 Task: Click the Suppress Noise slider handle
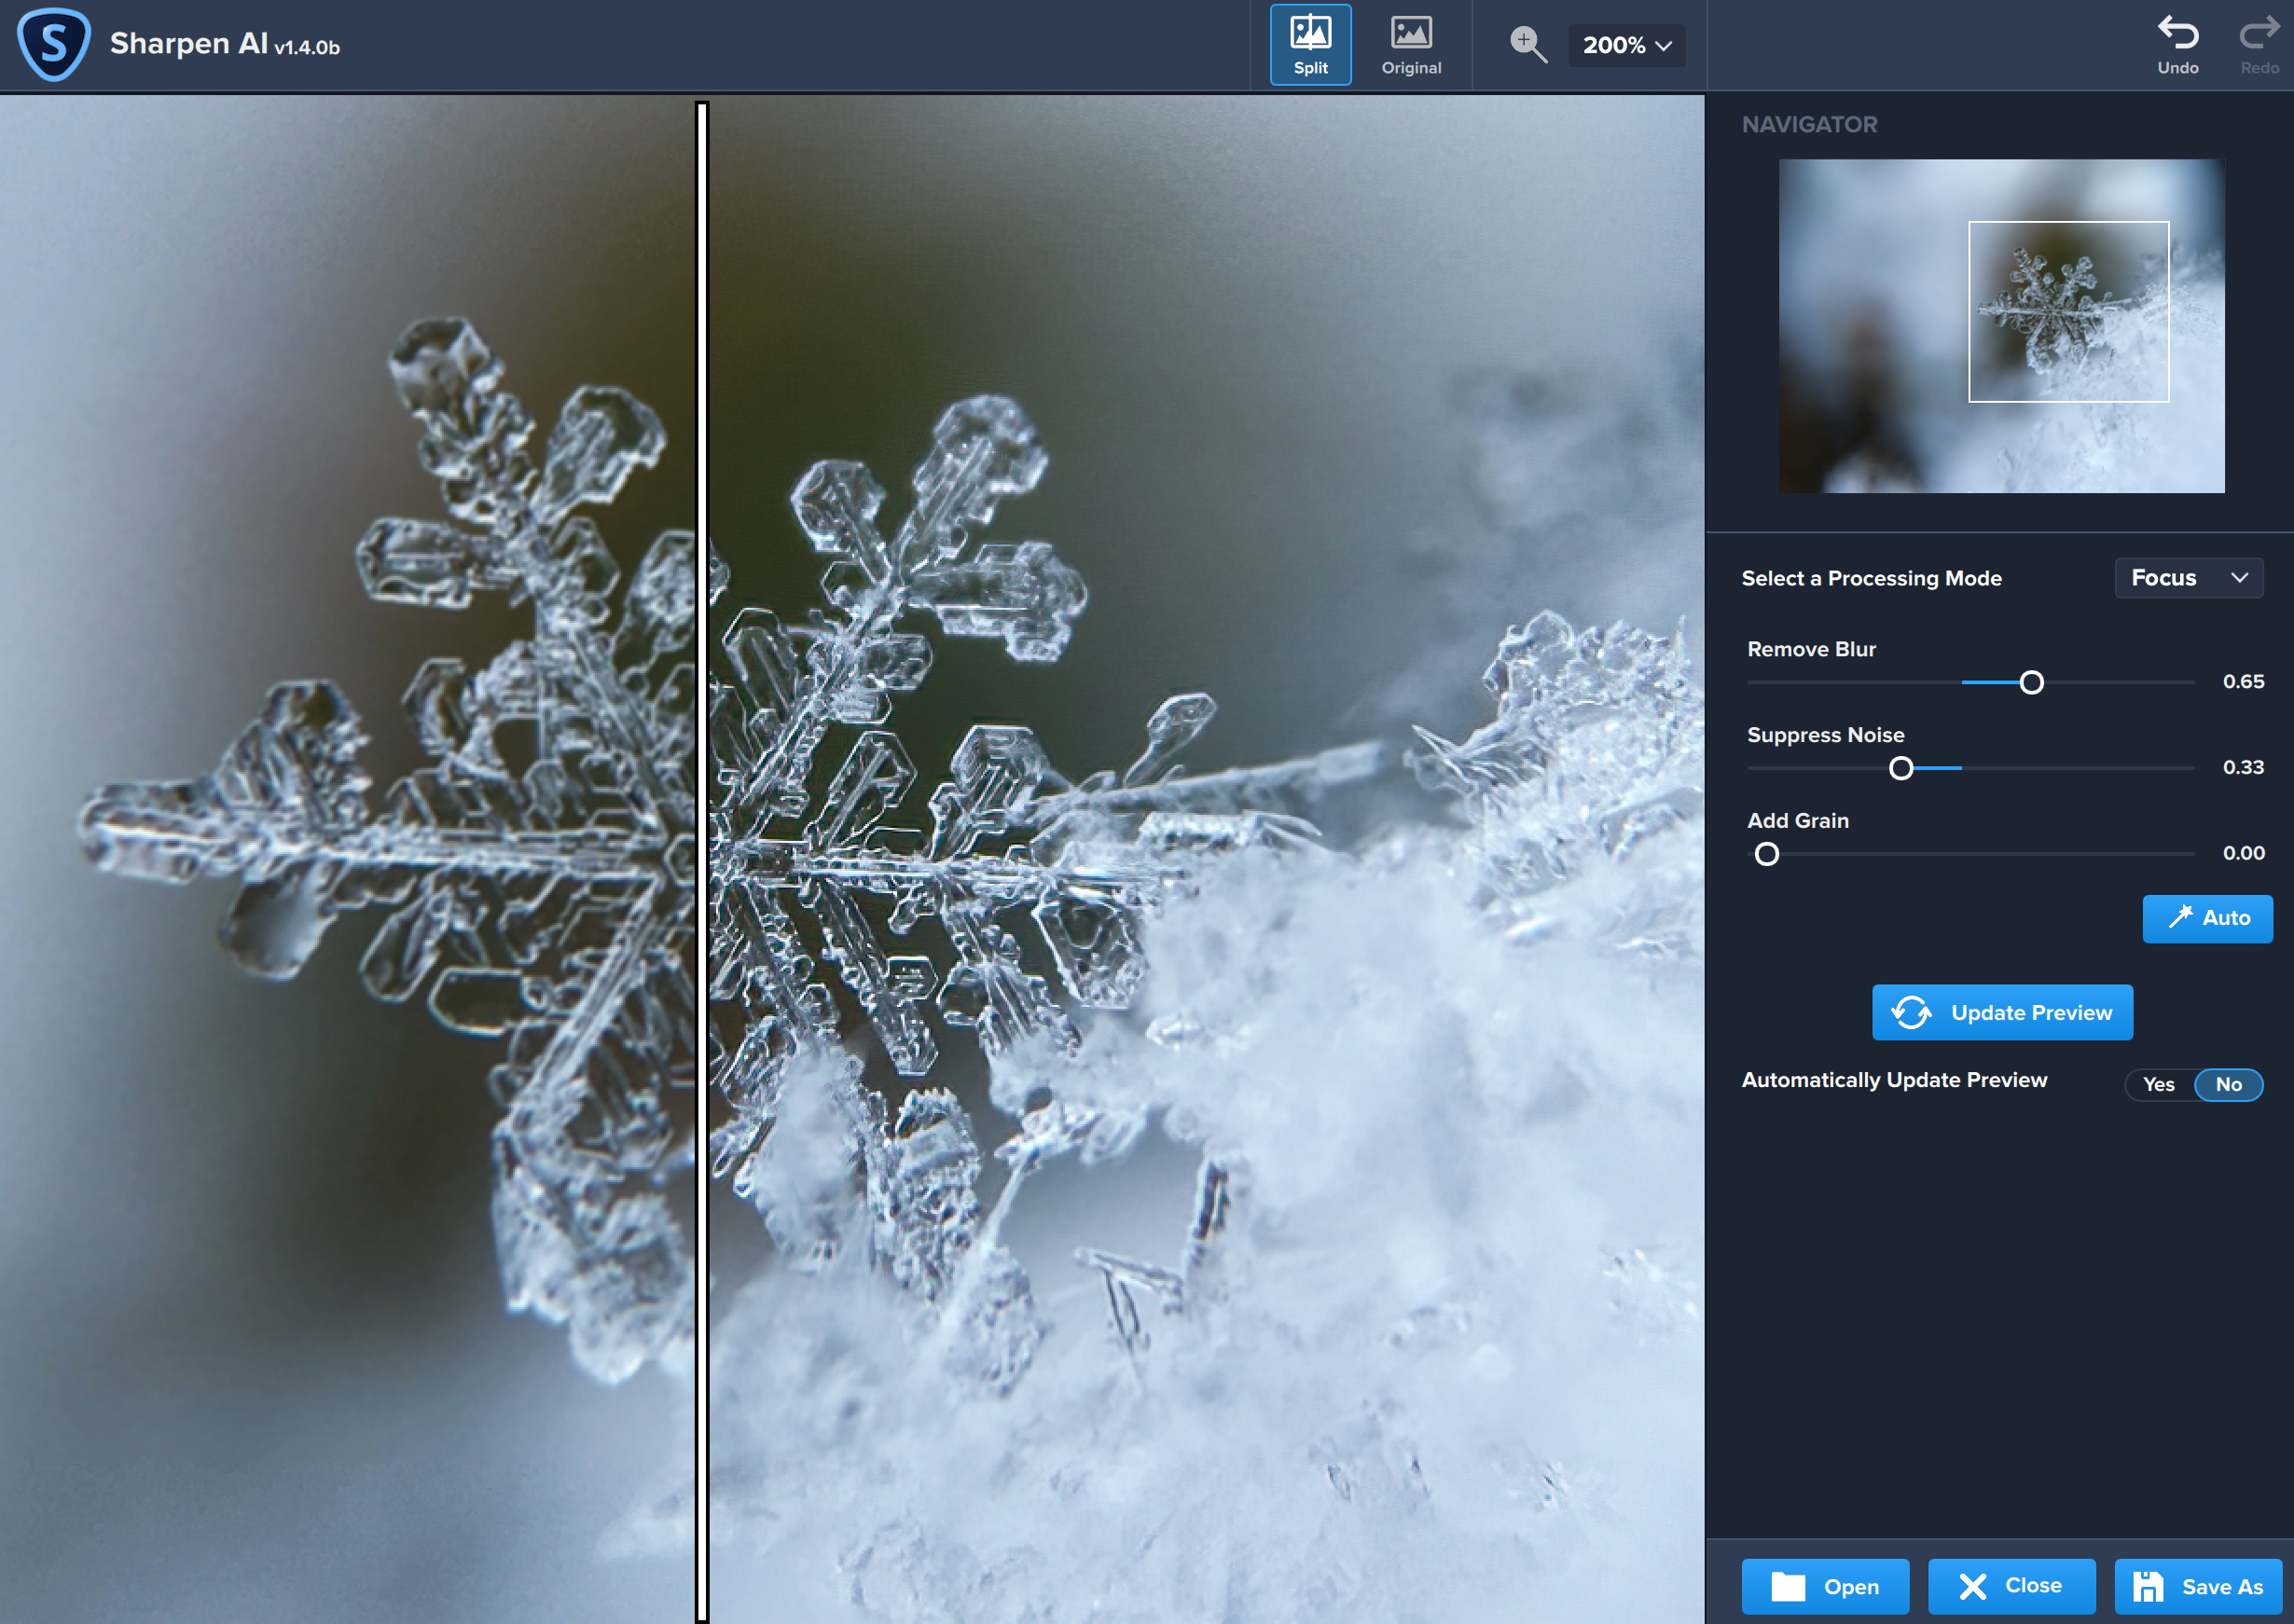(x=1900, y=768)
